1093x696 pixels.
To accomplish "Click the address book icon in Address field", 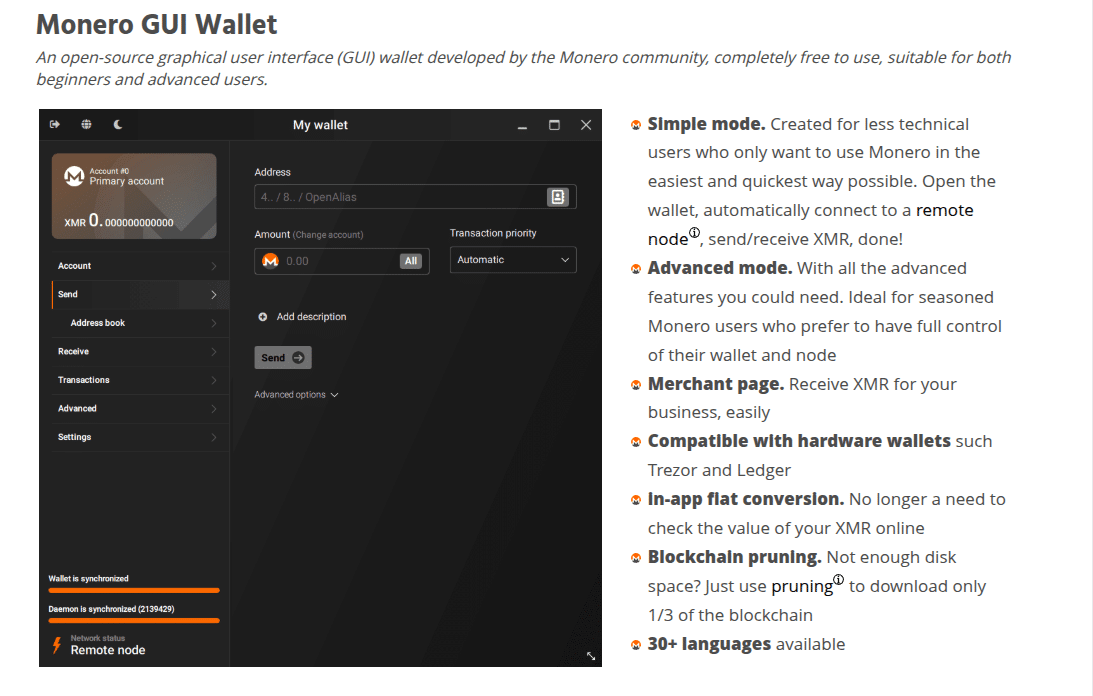I will coord(558,197).
